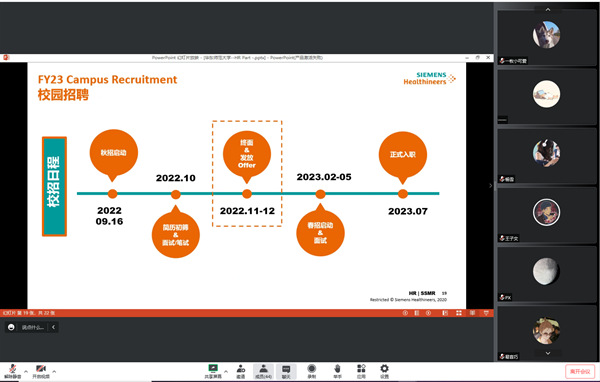600x382 pixels.
Task: Open the emoji picker smiley icon
Action: click(11, 327)
